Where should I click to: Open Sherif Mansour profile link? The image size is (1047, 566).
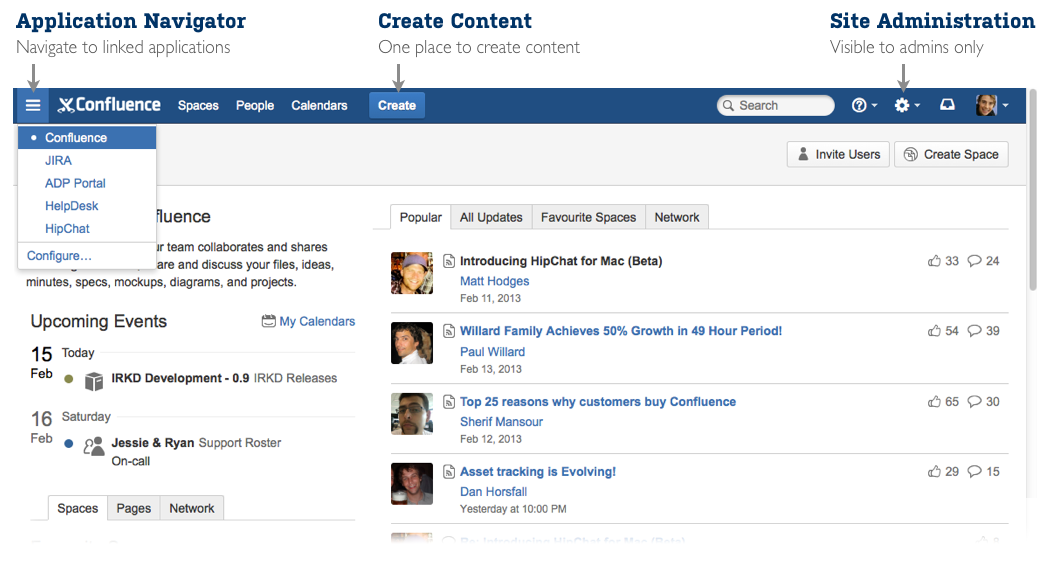501,422
